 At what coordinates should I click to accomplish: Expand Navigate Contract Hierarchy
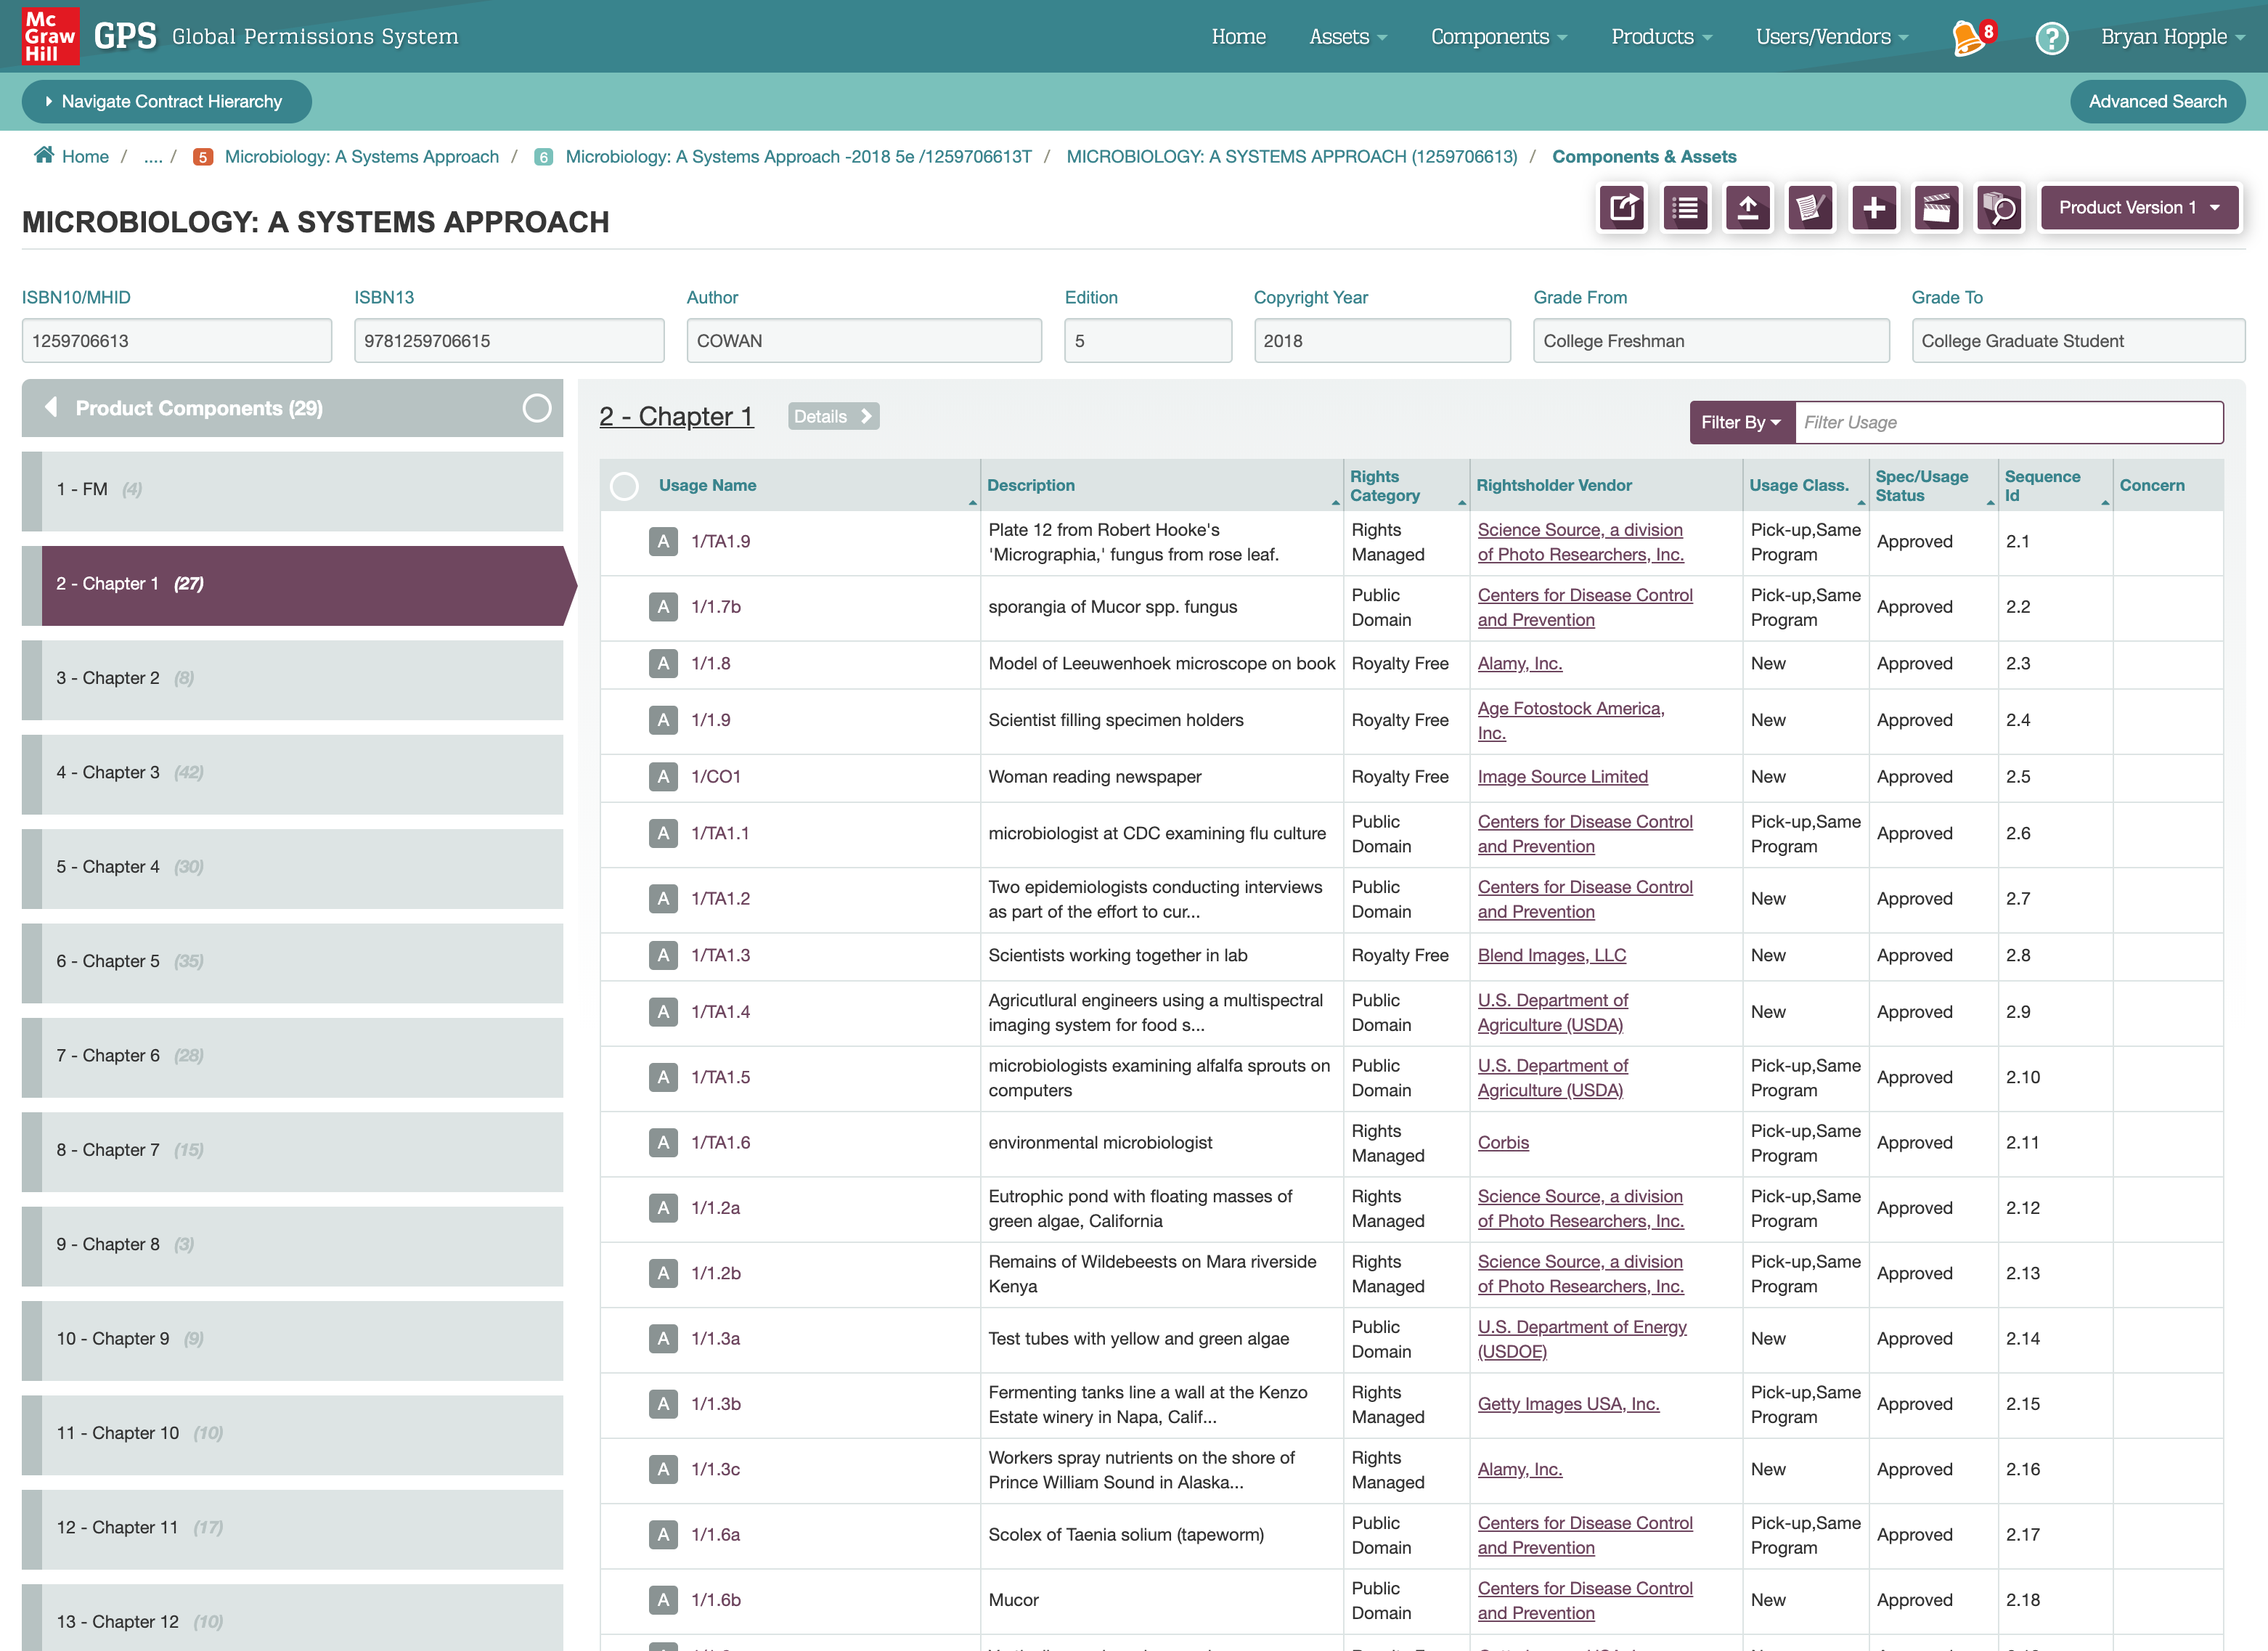[166, 102]
